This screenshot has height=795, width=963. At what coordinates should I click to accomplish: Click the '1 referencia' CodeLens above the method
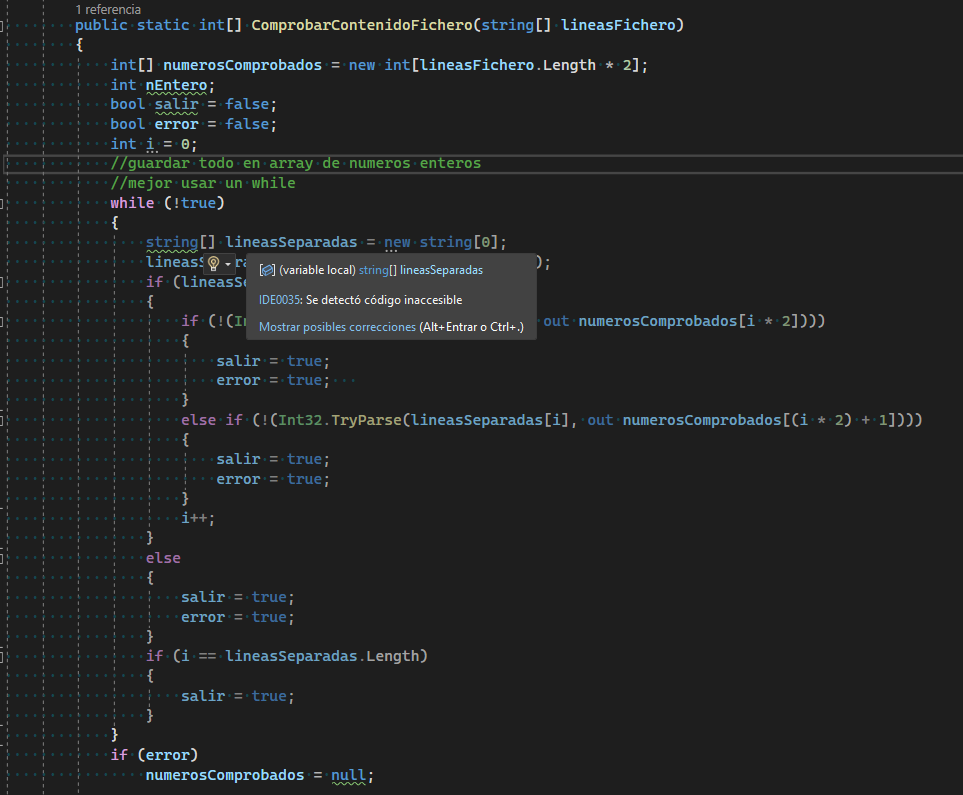[x=108, y=9]
